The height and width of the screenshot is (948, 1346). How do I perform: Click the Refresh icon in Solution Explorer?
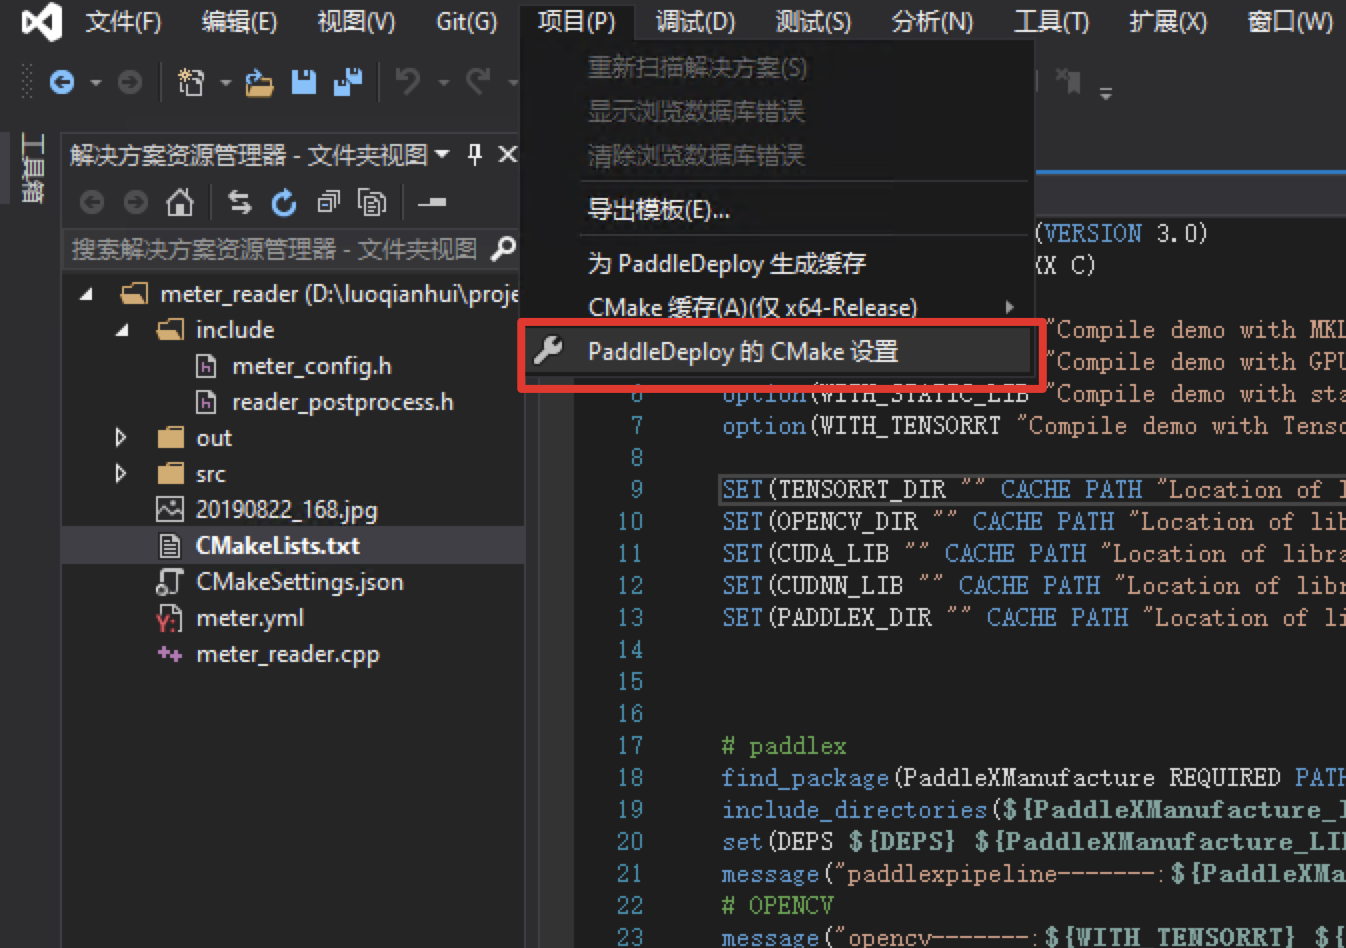(284, 203)
